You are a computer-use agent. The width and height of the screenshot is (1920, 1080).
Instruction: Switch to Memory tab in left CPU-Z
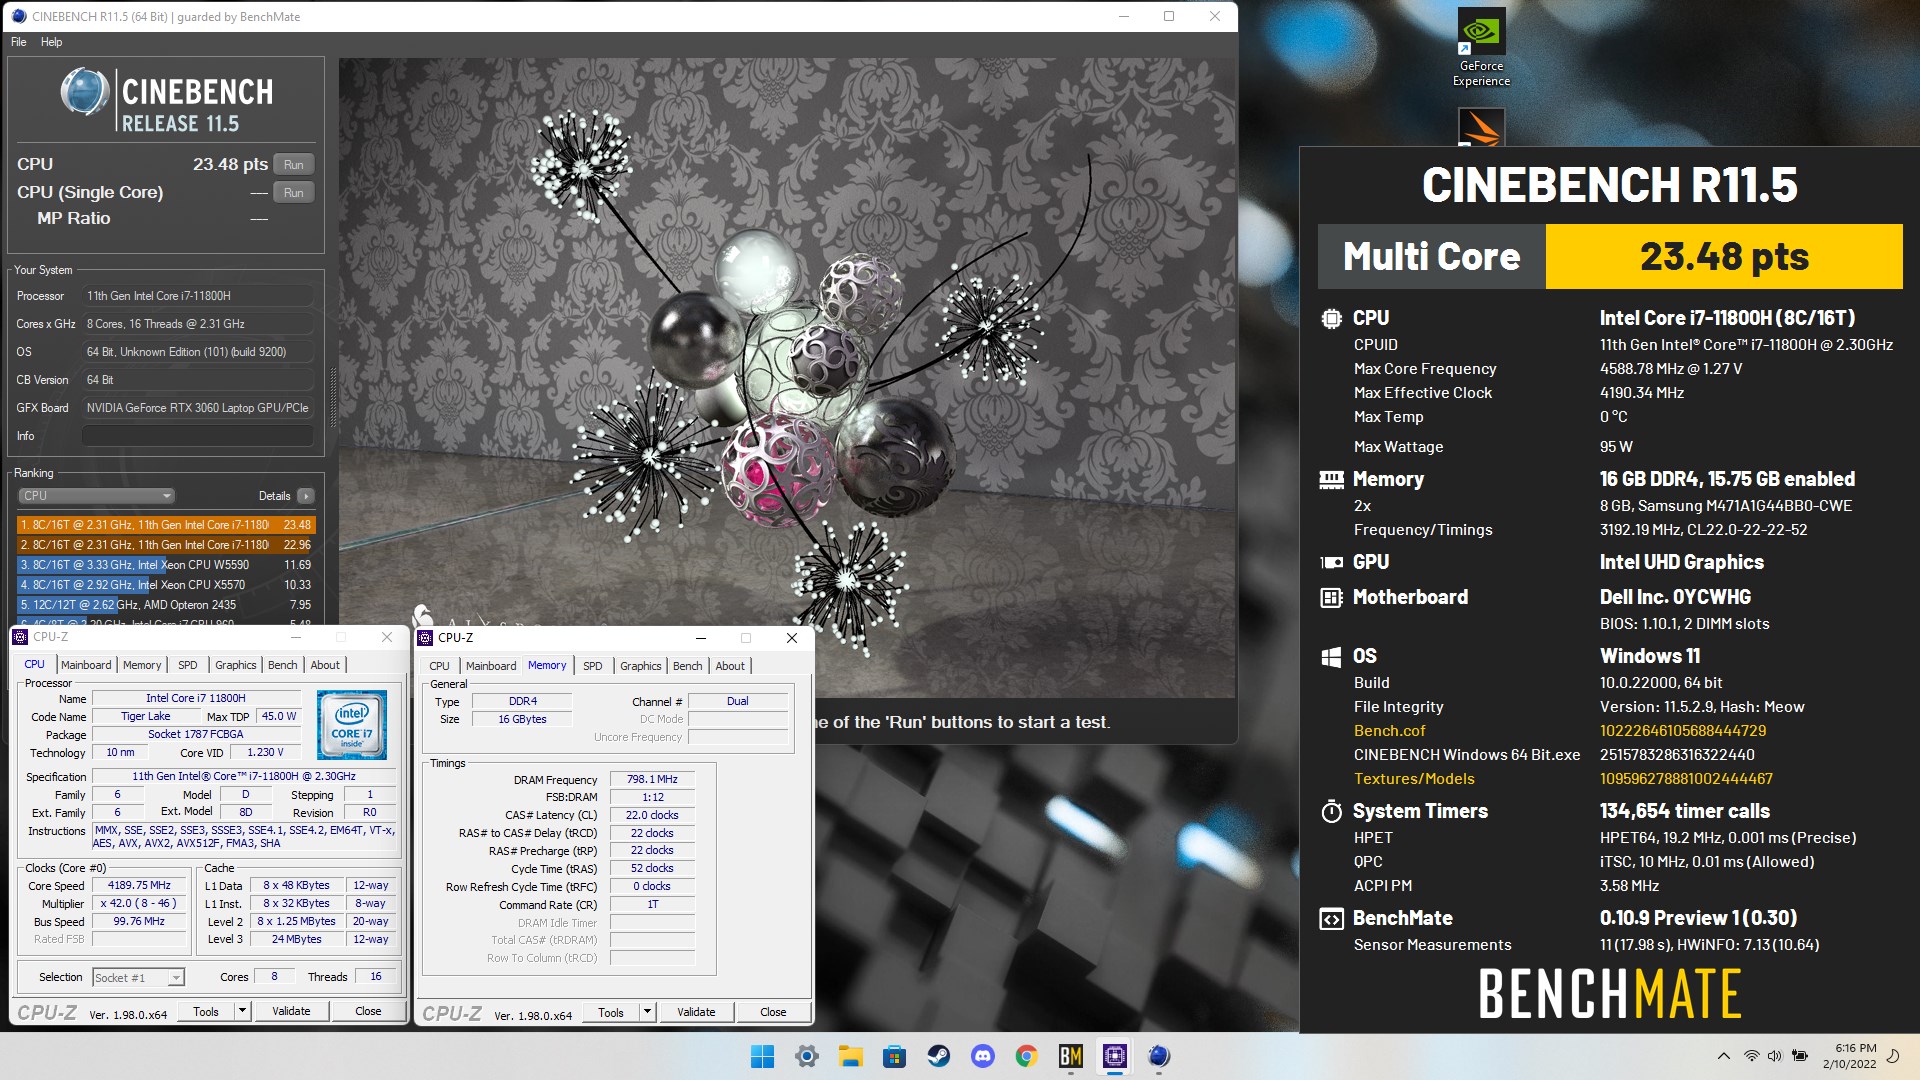[x=142, y=665]
